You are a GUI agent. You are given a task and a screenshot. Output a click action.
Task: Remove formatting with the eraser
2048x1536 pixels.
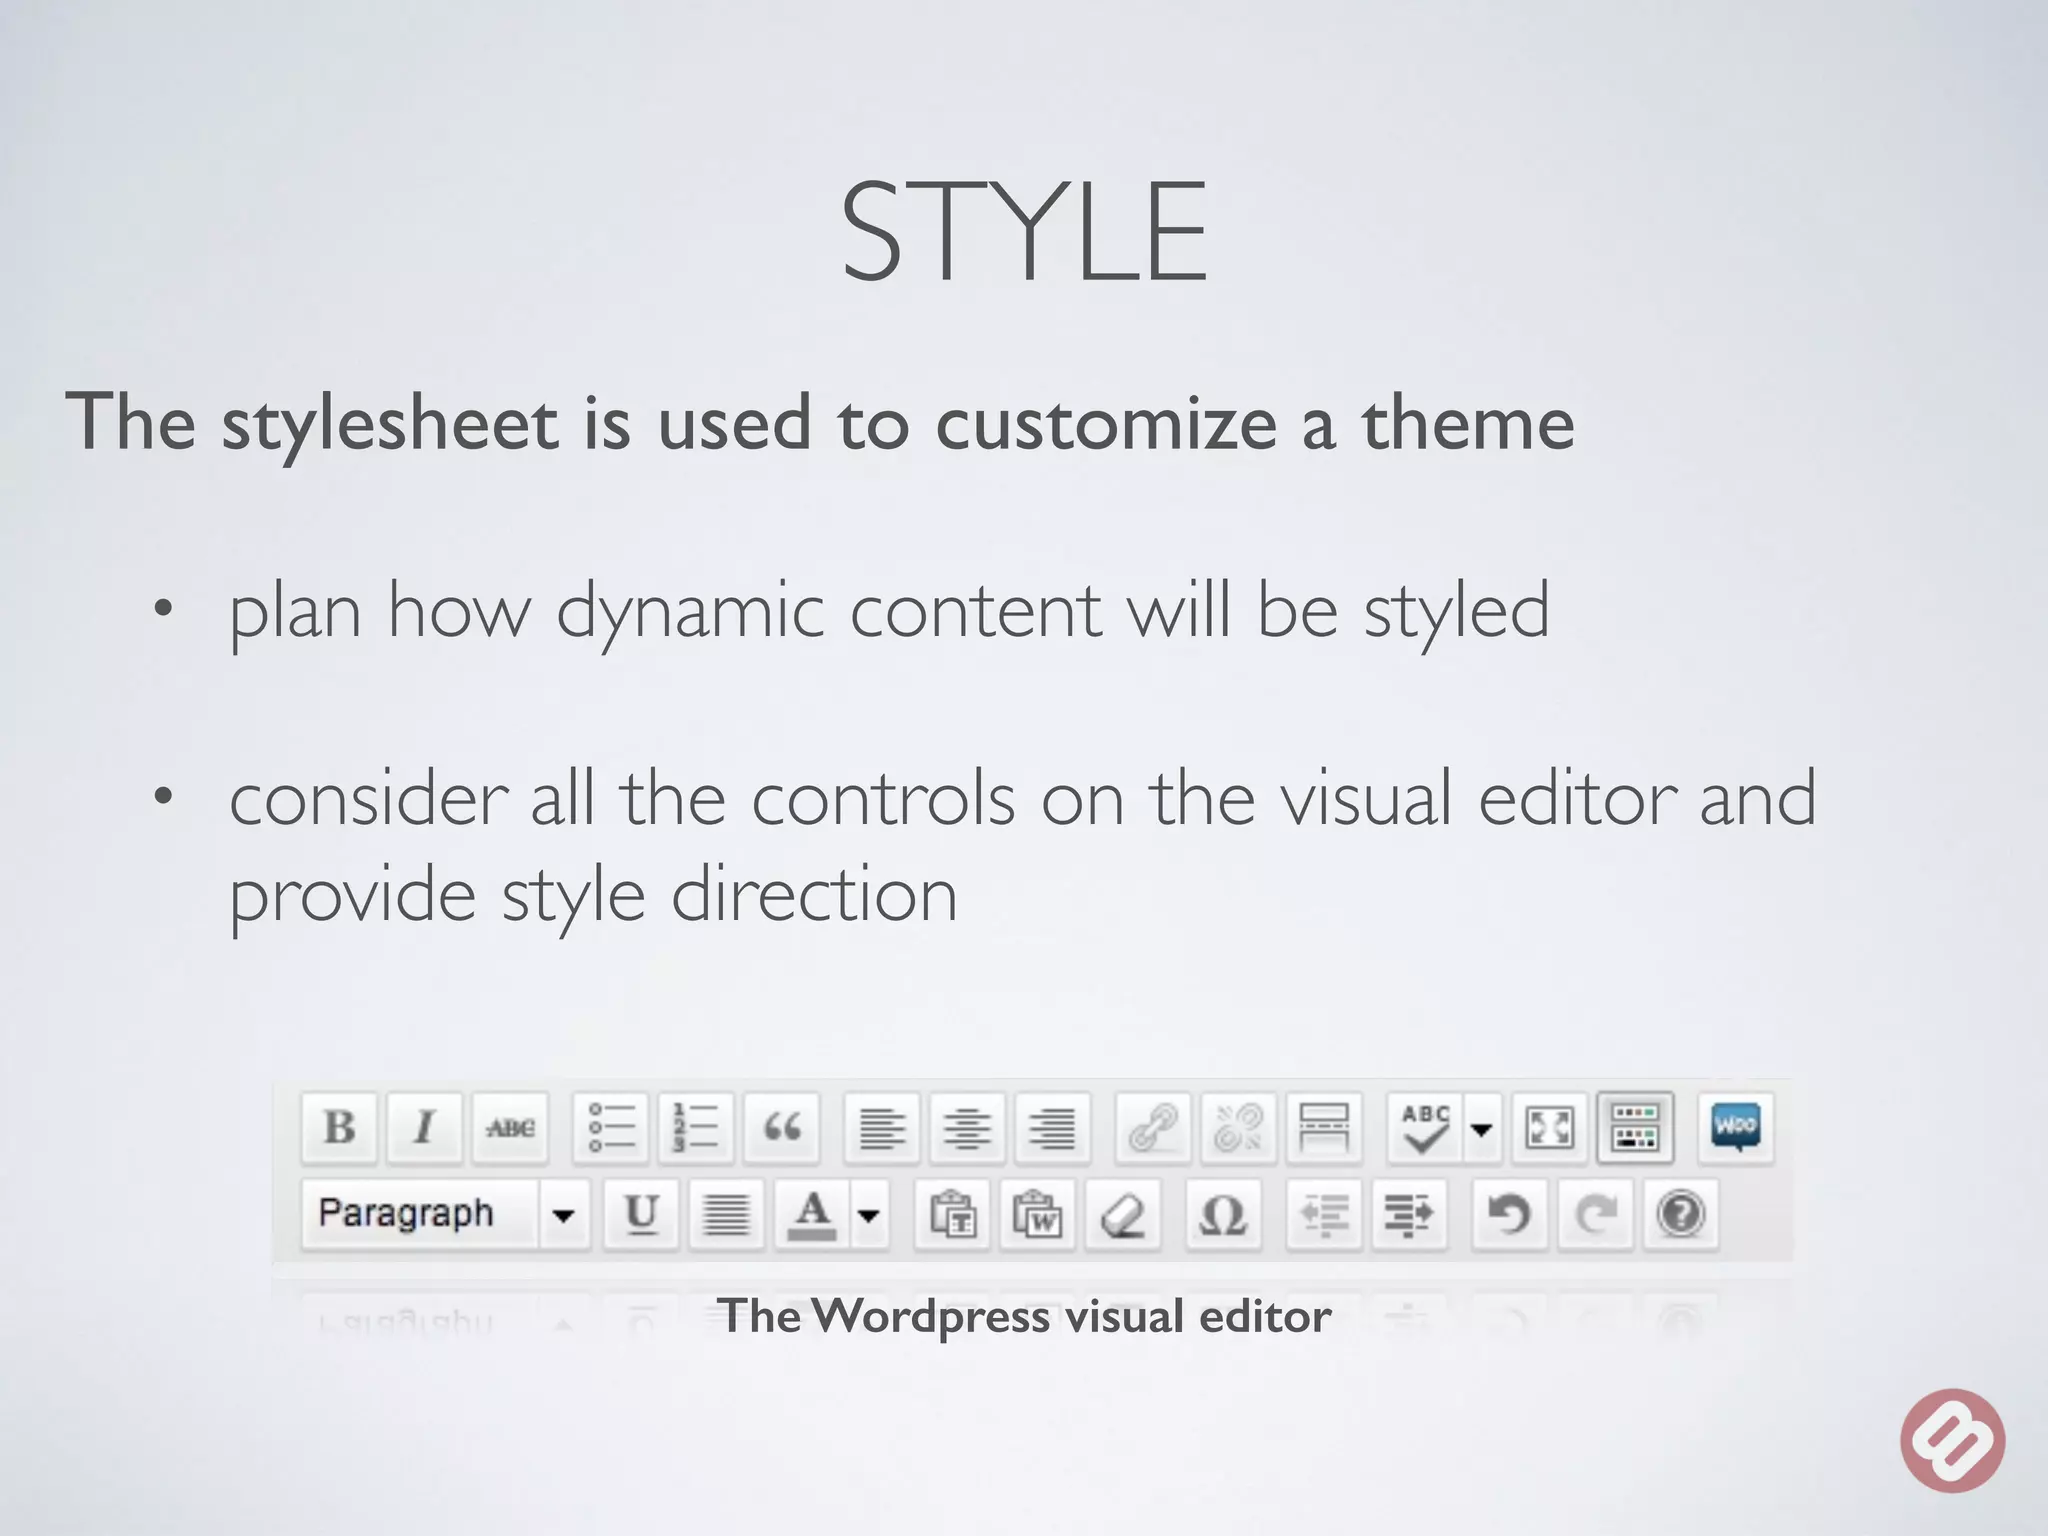point(1123,1213)
